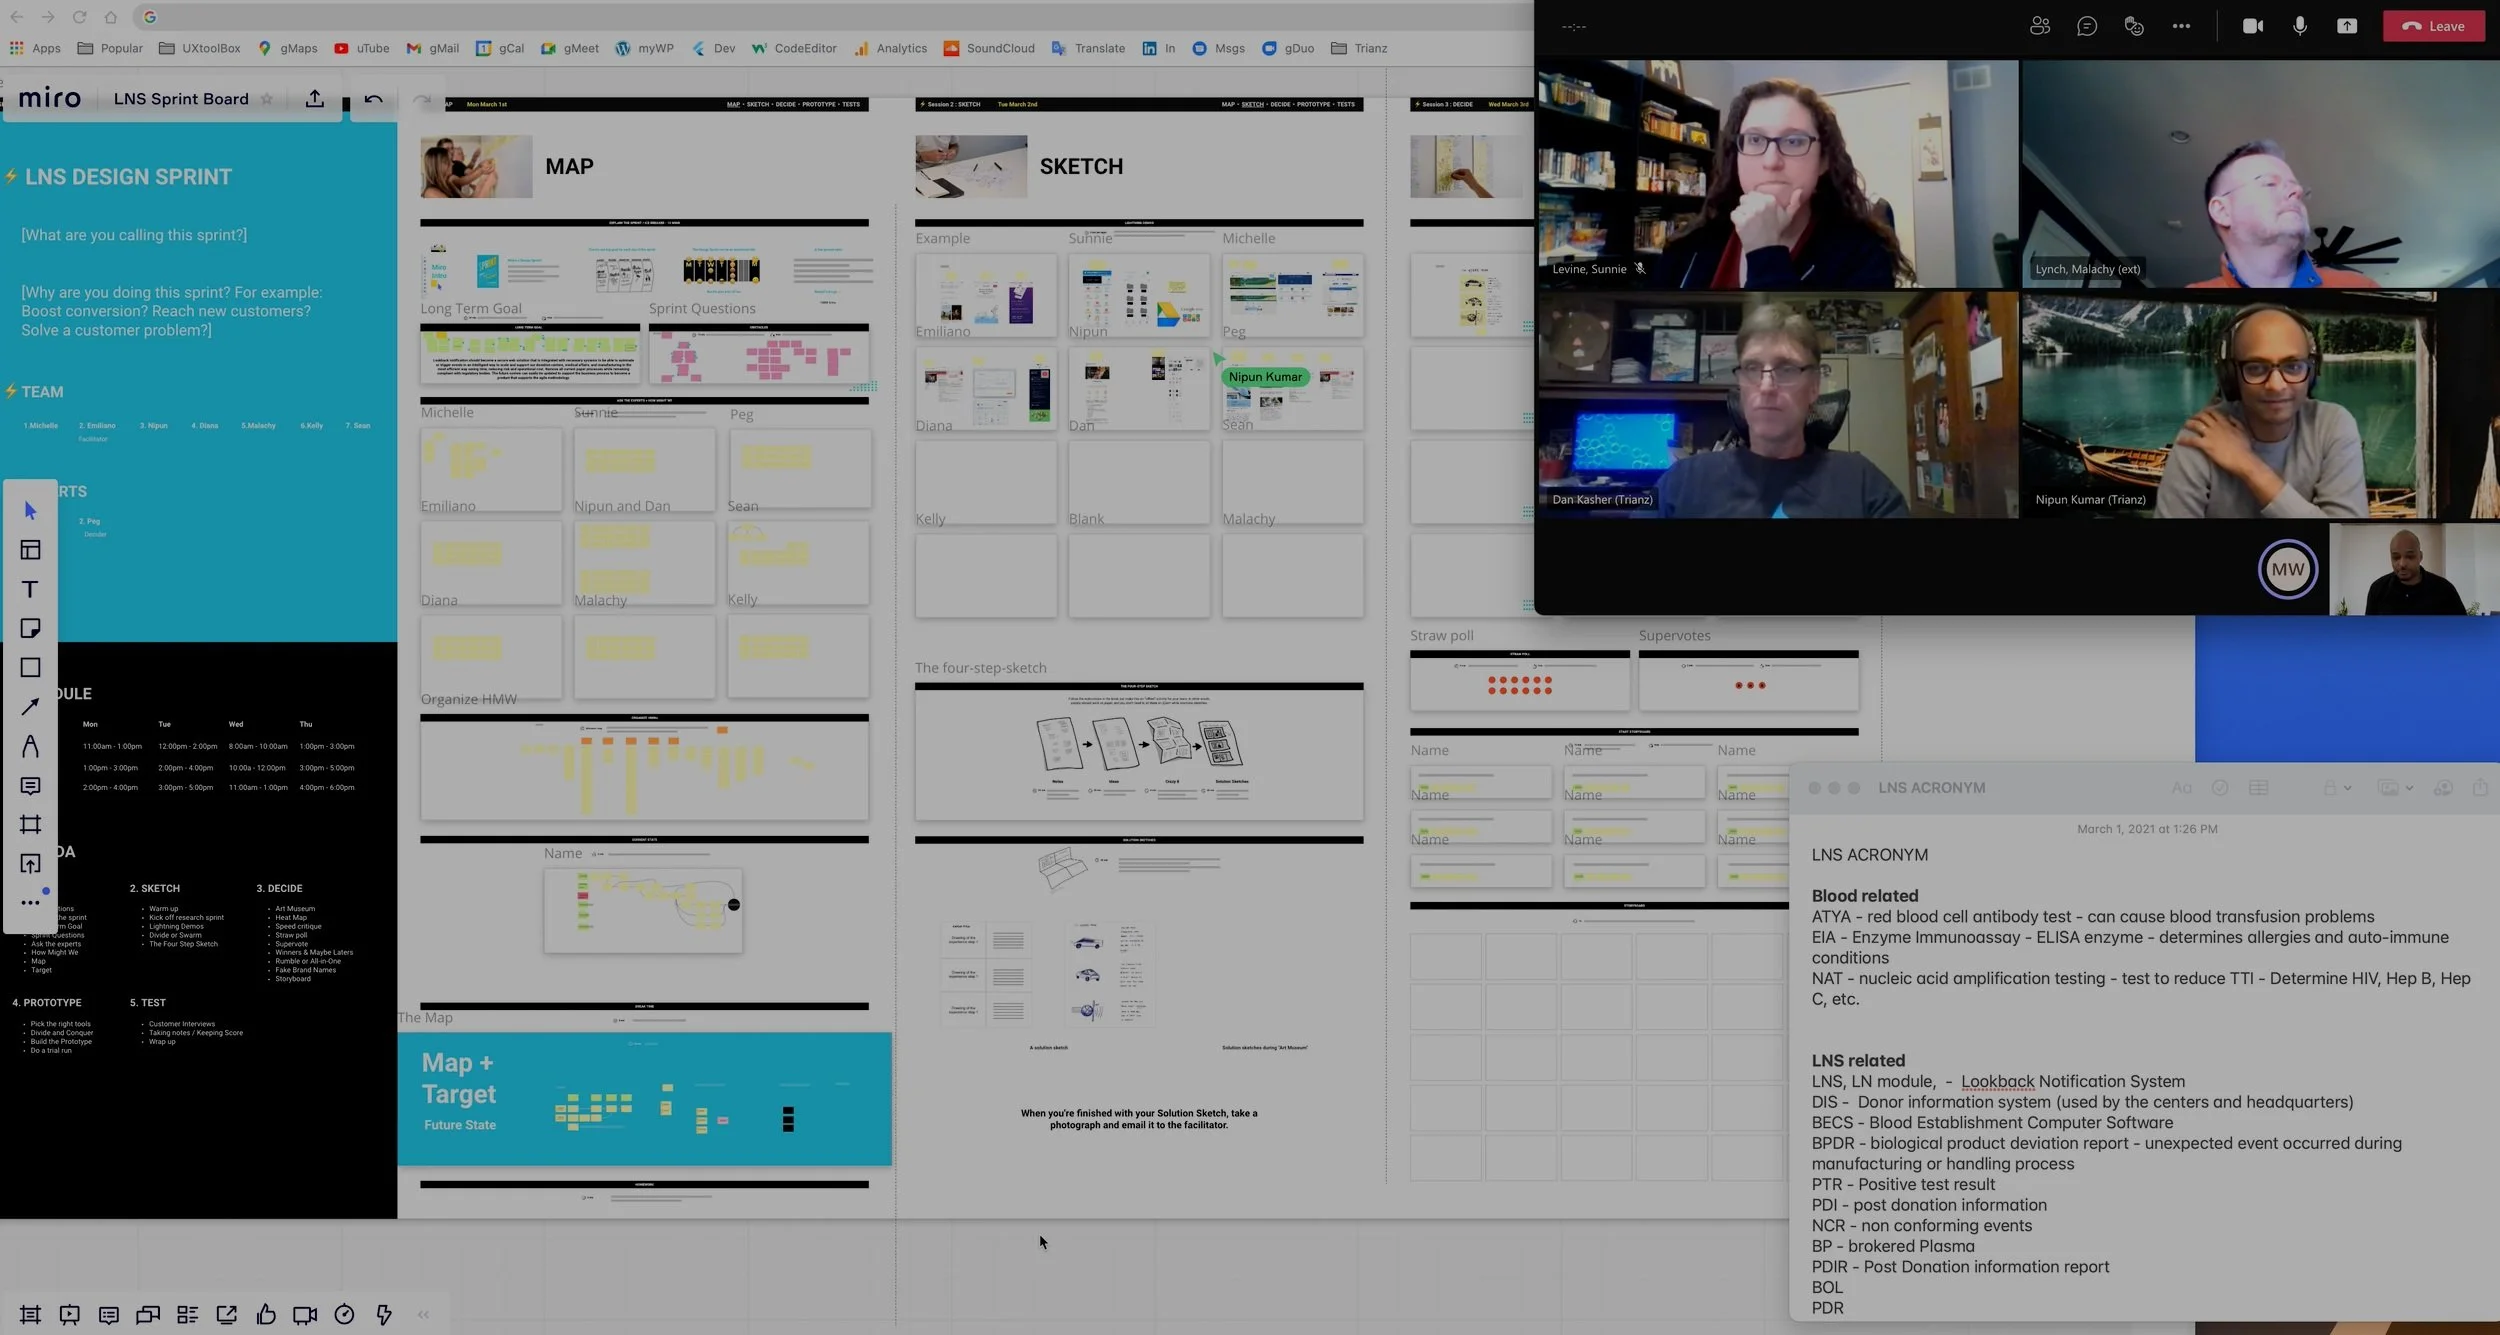Viewport: 2500px width, 1335px height.
Task: Select the Pen tool in Miro toolbar
Action: point(30,746)
